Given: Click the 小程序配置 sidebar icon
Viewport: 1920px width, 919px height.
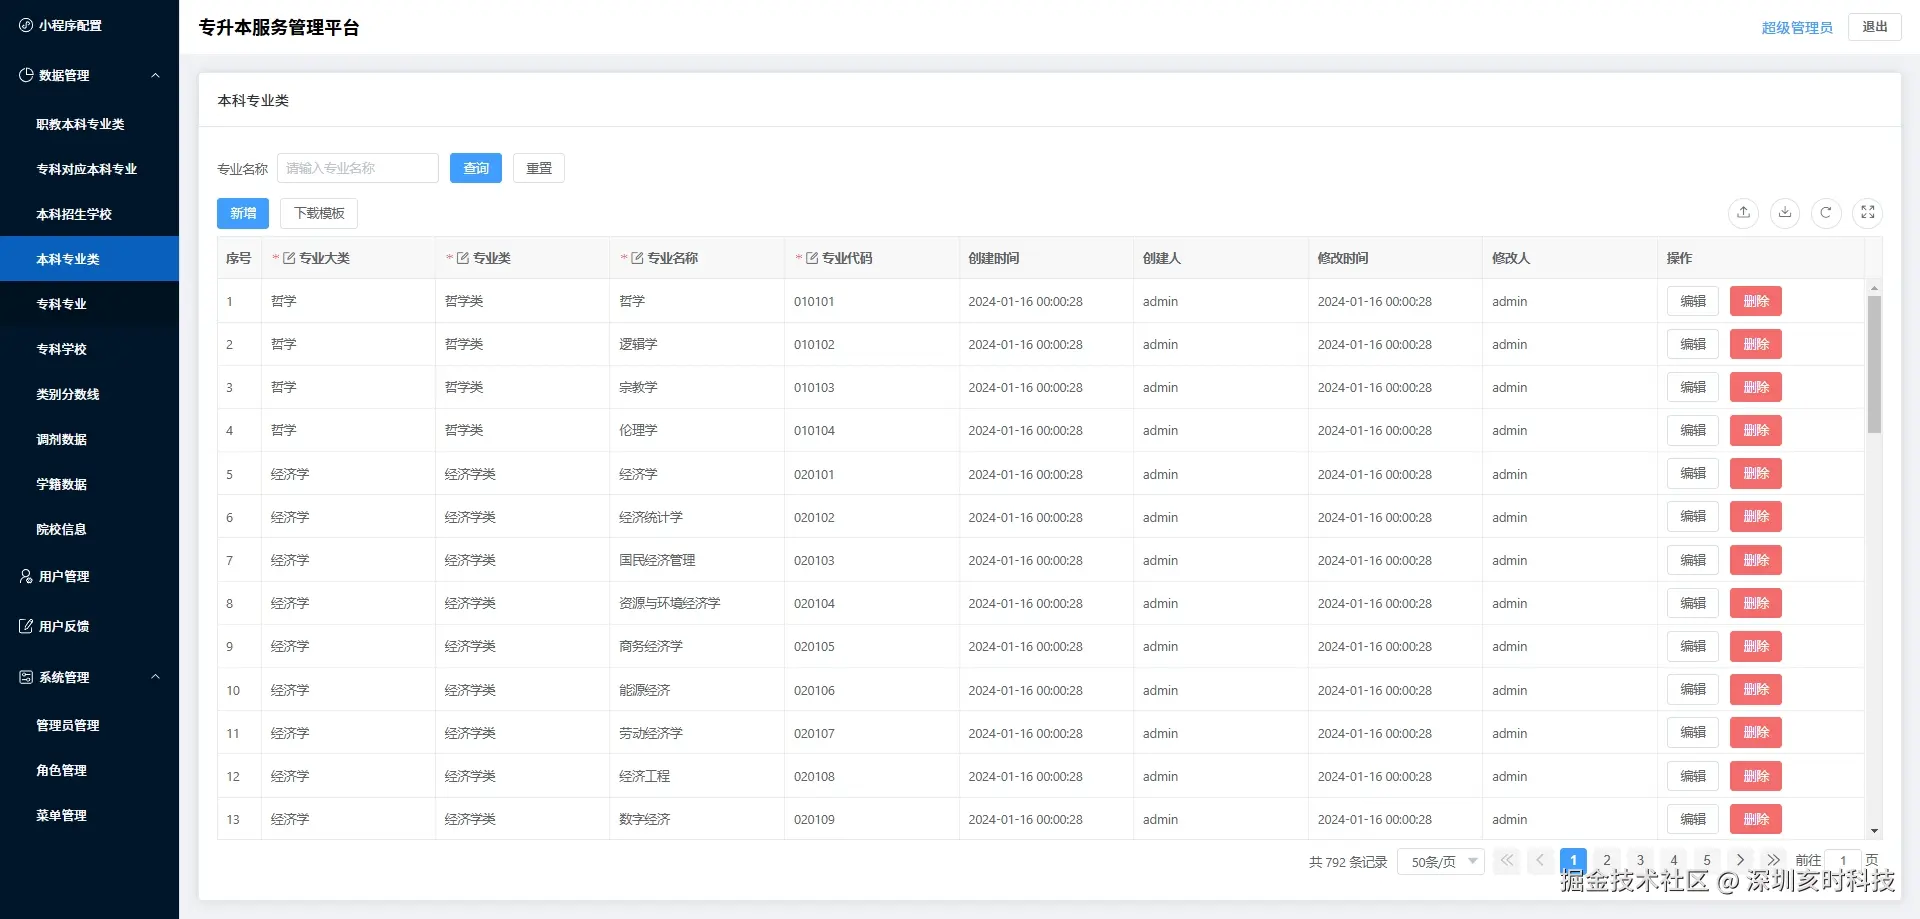Looking at the screenshot, I should [x=26, y=25].
